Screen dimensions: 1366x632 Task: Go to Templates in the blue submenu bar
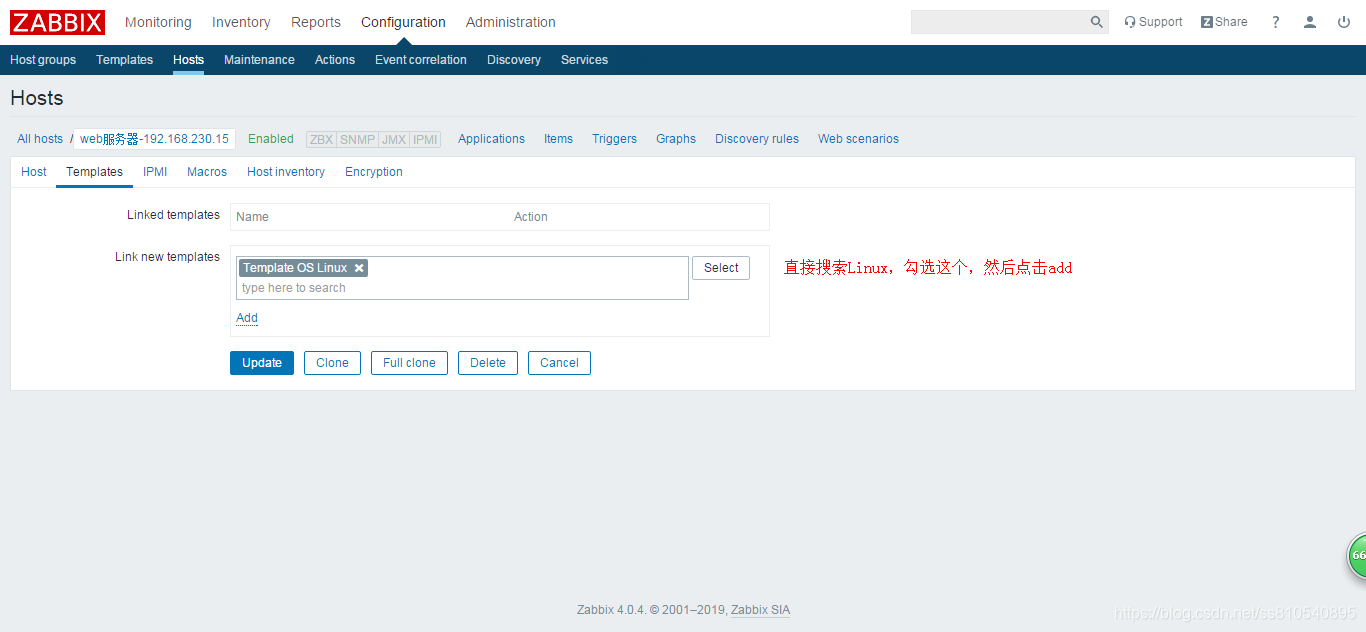click(124, 60)
